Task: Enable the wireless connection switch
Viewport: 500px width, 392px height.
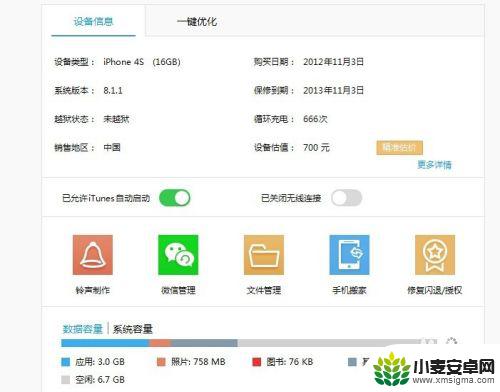Action: (347, 198)
